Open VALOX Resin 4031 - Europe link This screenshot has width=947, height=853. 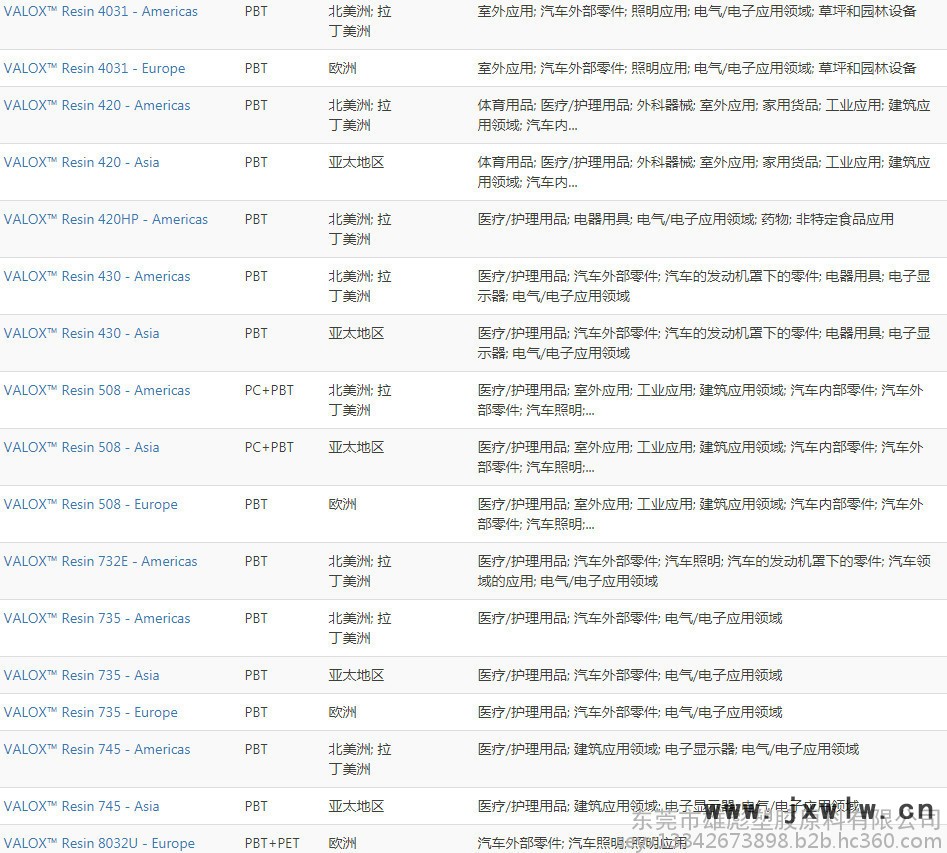coord(94,69)
